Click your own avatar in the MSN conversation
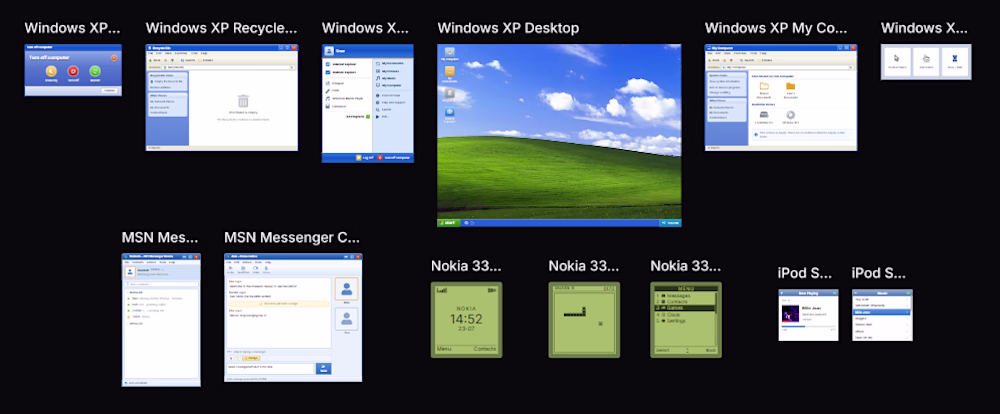 pyautogui.click(x=346, y=318)
